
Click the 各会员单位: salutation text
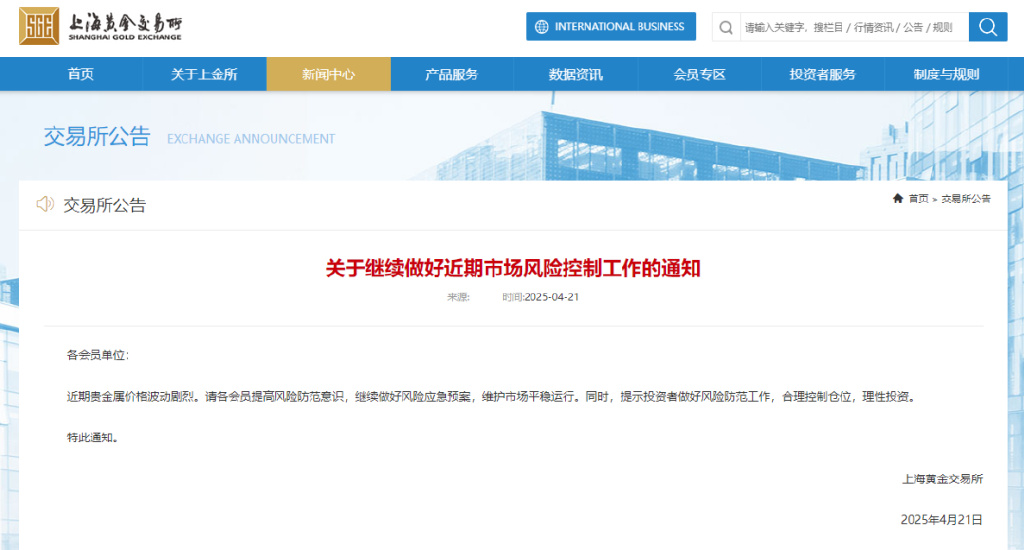coord(98,355)
